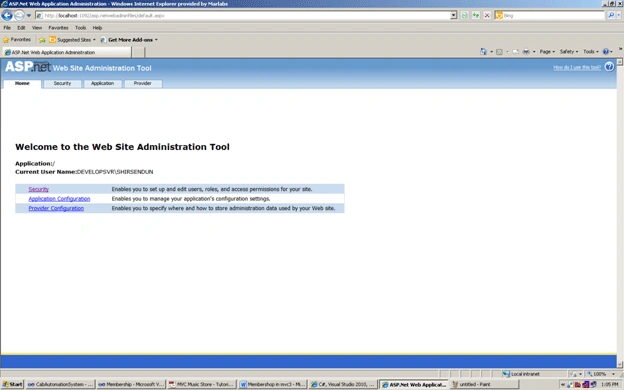Open the File menu
The image size is (624, 390).
click(x=7, y=28)
